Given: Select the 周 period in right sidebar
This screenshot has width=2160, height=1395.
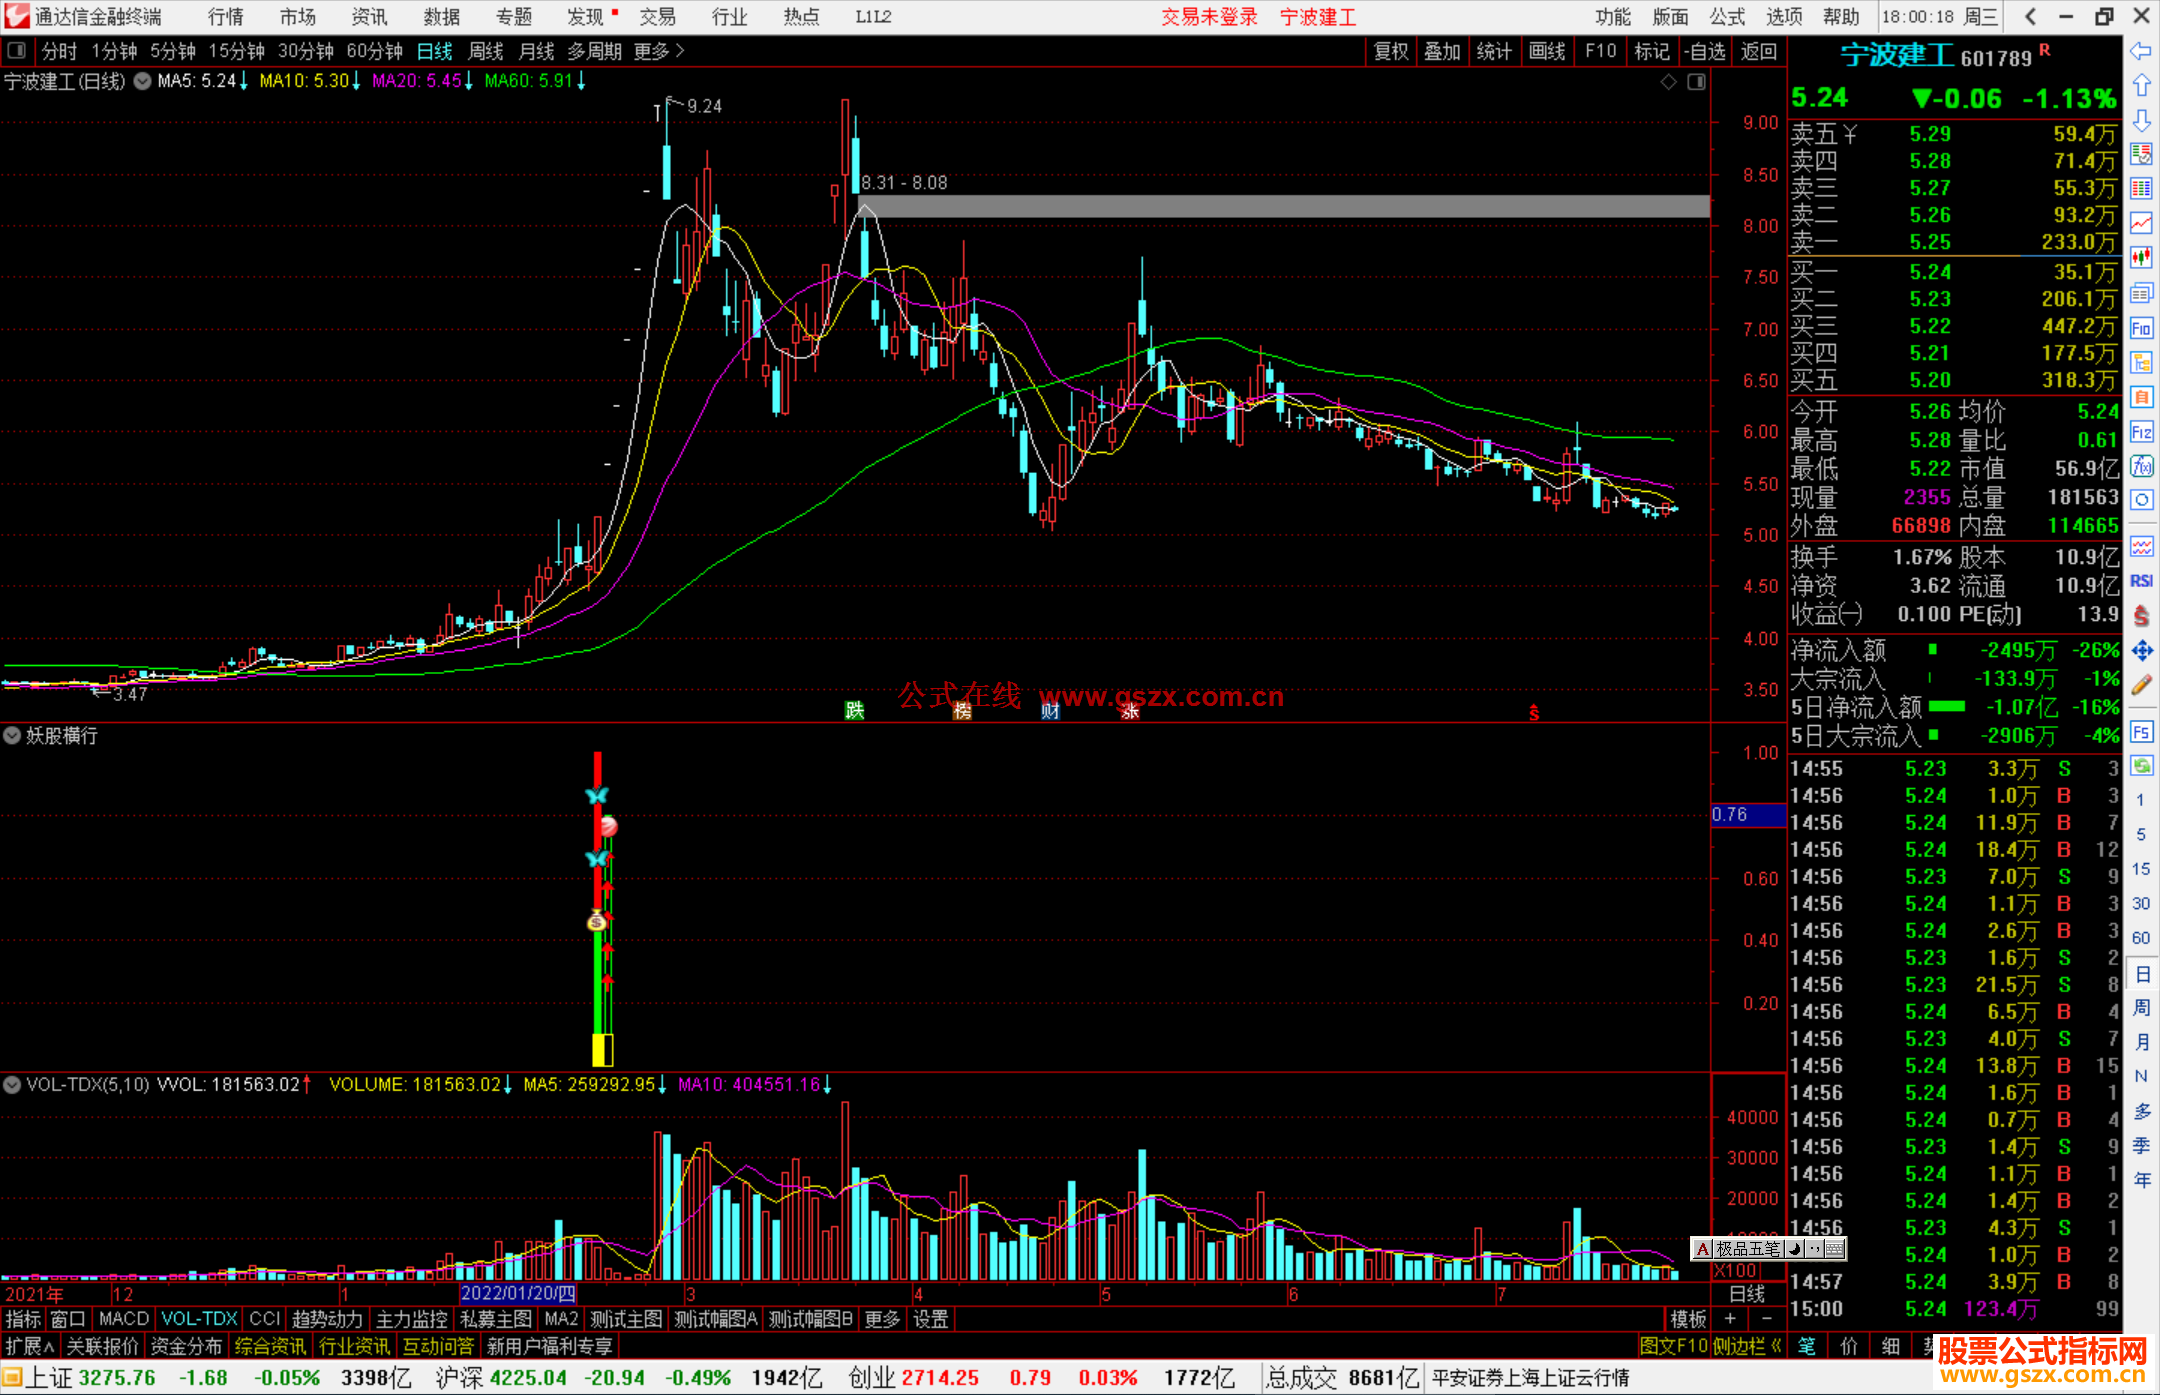Looking at the screenshot, I should pyautogui.click(x=2142, y=1007).
